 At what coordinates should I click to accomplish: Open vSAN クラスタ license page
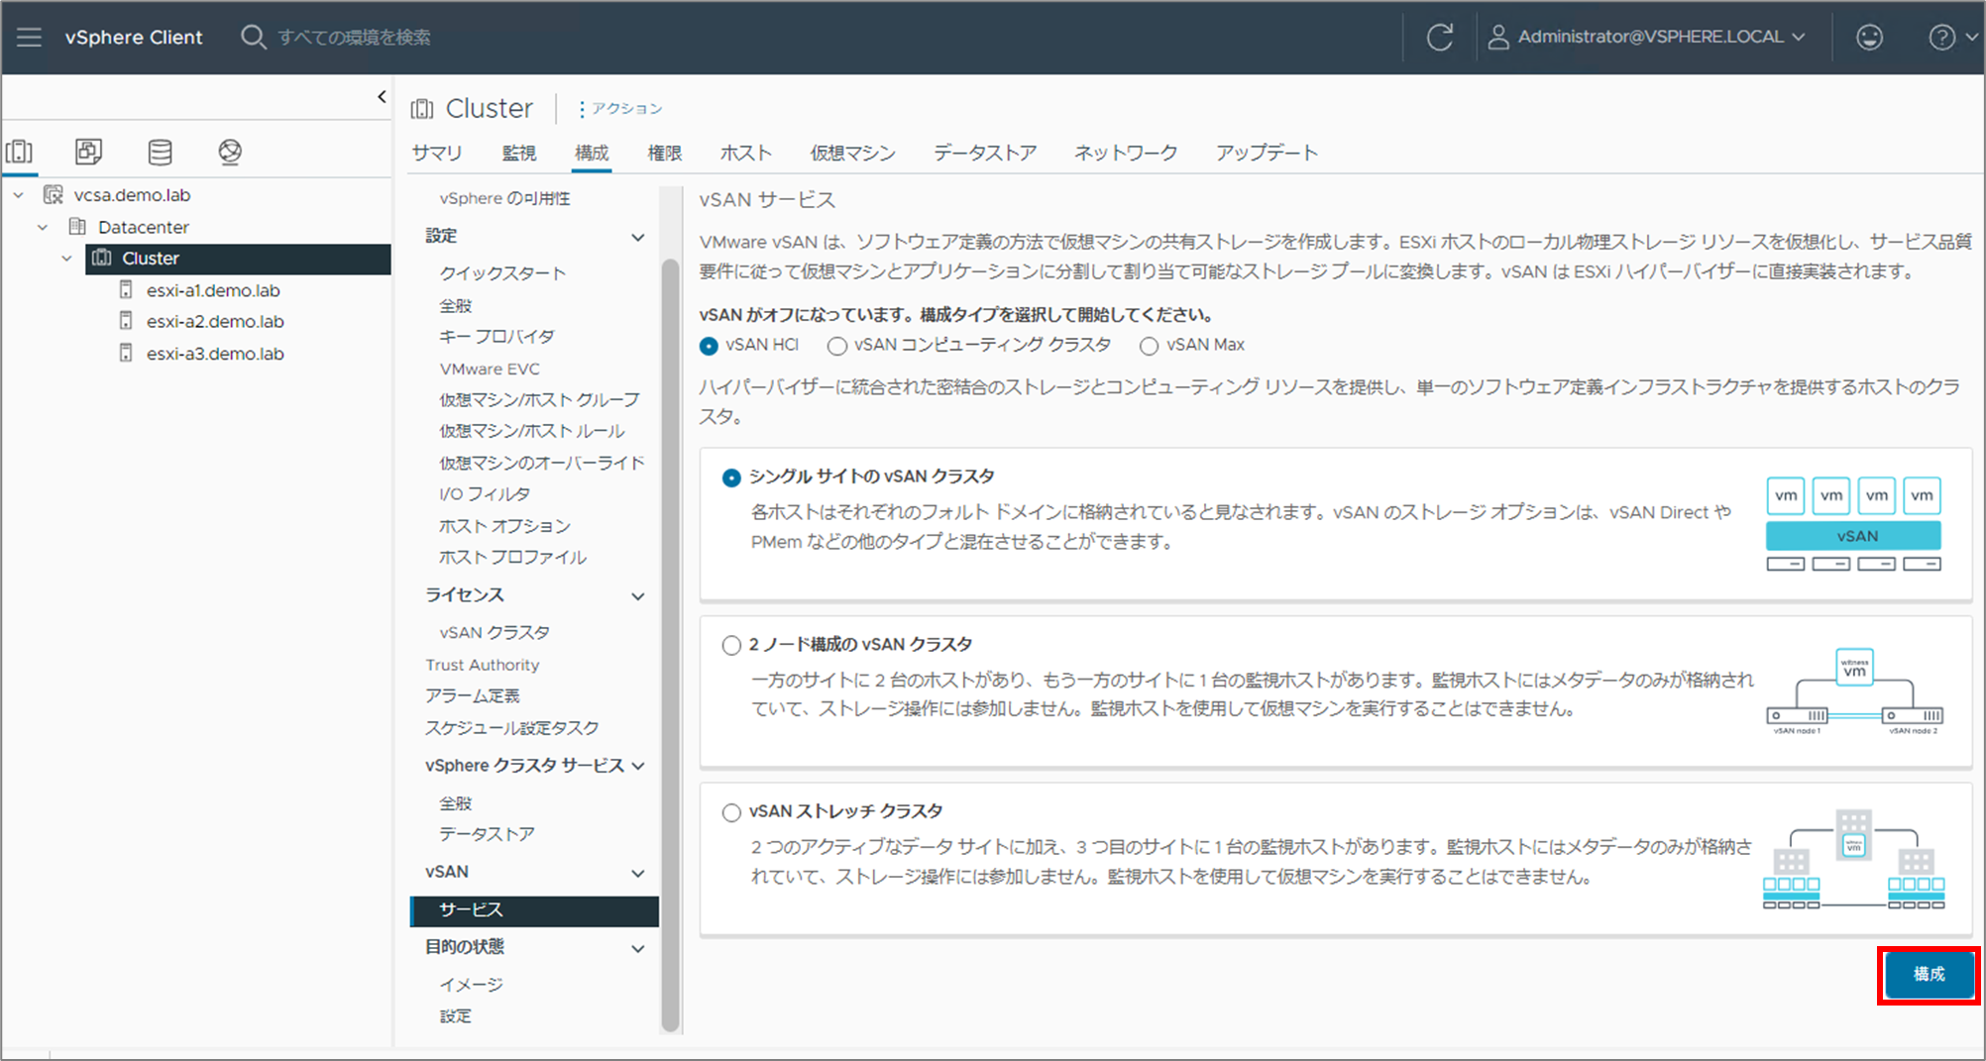coord(494,632)
